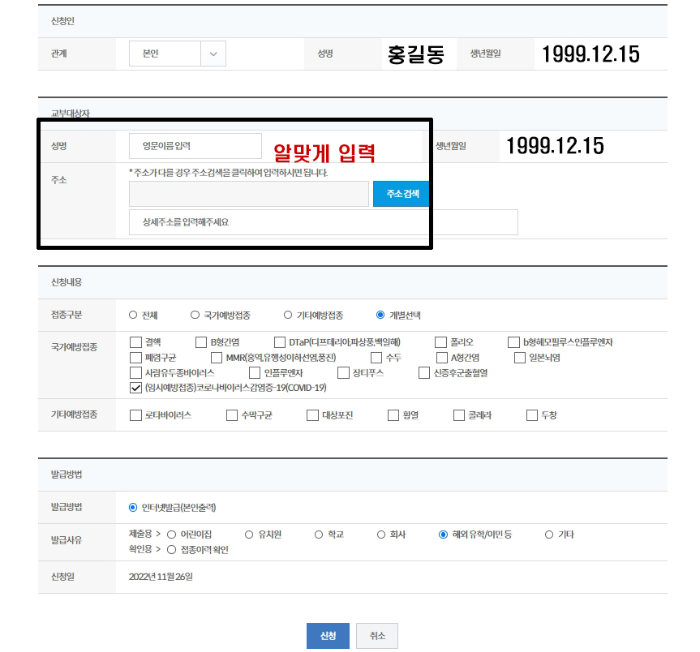This screenshot has width=700, height=652.
Task: Click the 영문이름 입력 name field
Action: [195, 146]
